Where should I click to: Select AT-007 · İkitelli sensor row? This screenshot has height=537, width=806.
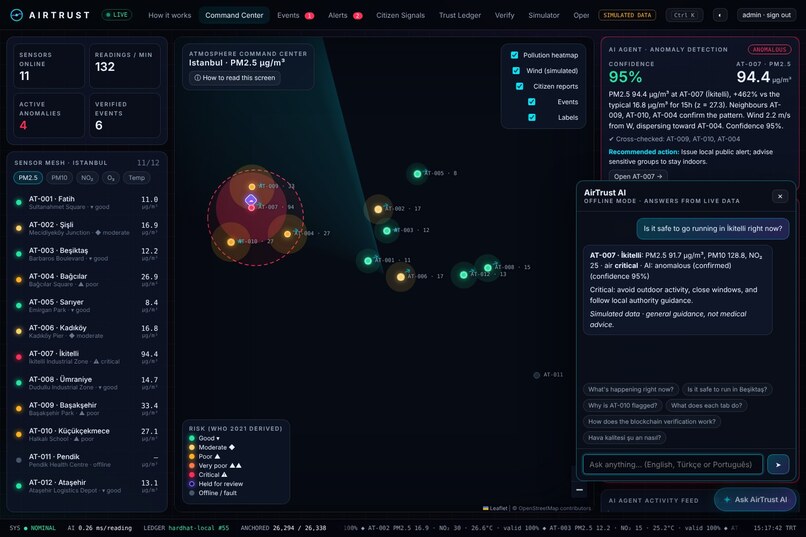click(87, 357)
